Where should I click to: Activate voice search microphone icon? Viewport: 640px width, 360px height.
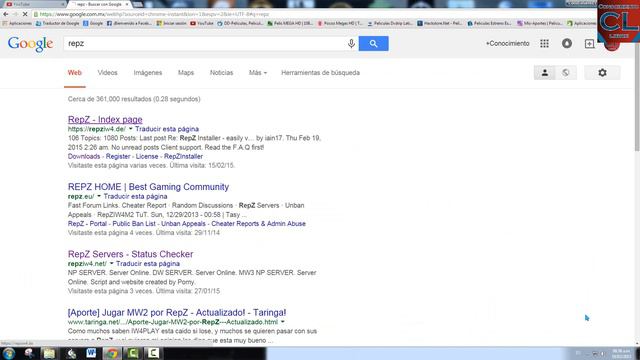(351, 44)
